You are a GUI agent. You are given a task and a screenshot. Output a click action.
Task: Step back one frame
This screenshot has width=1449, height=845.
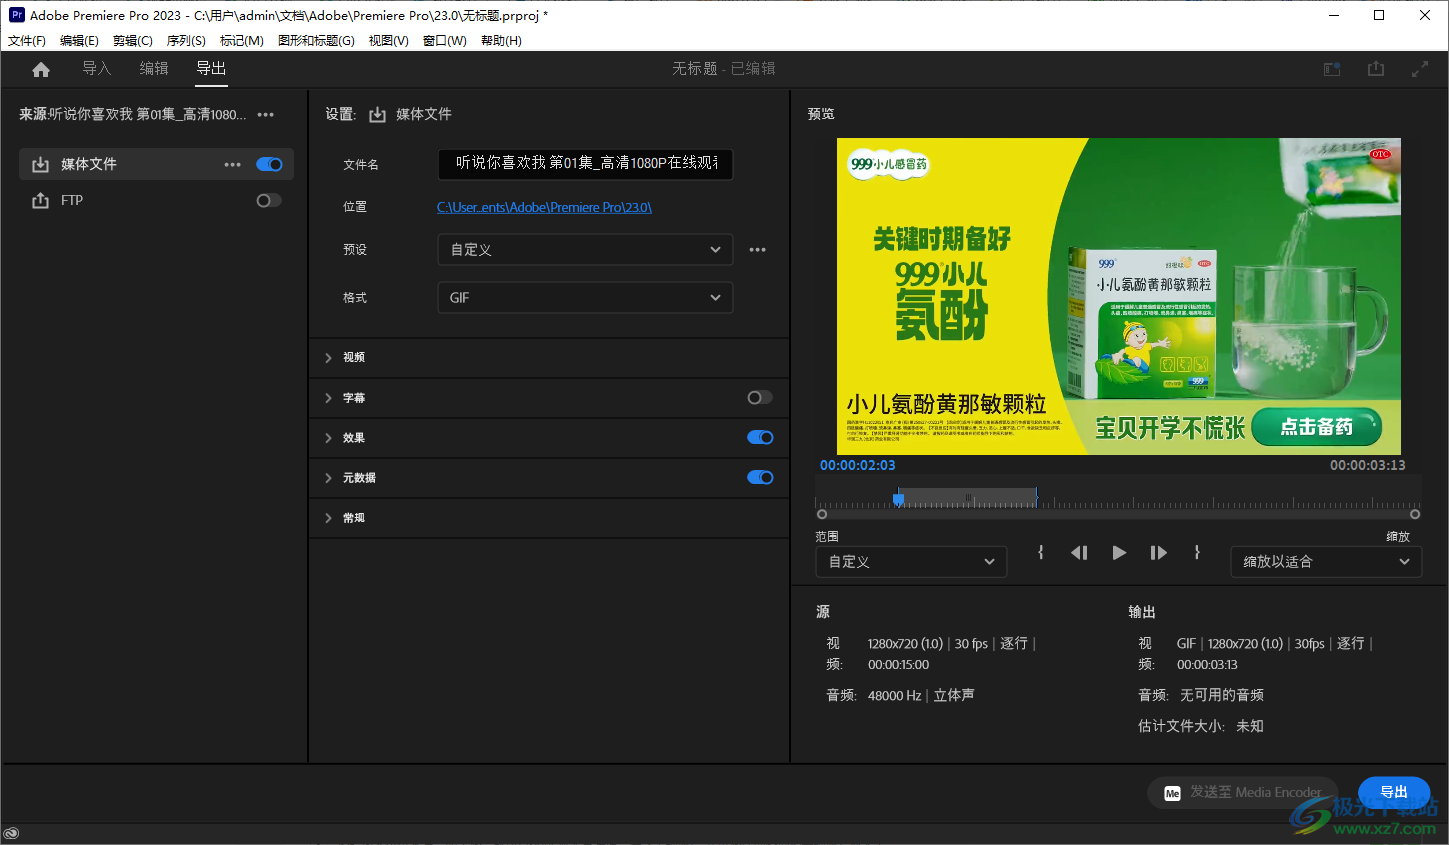1079,552
